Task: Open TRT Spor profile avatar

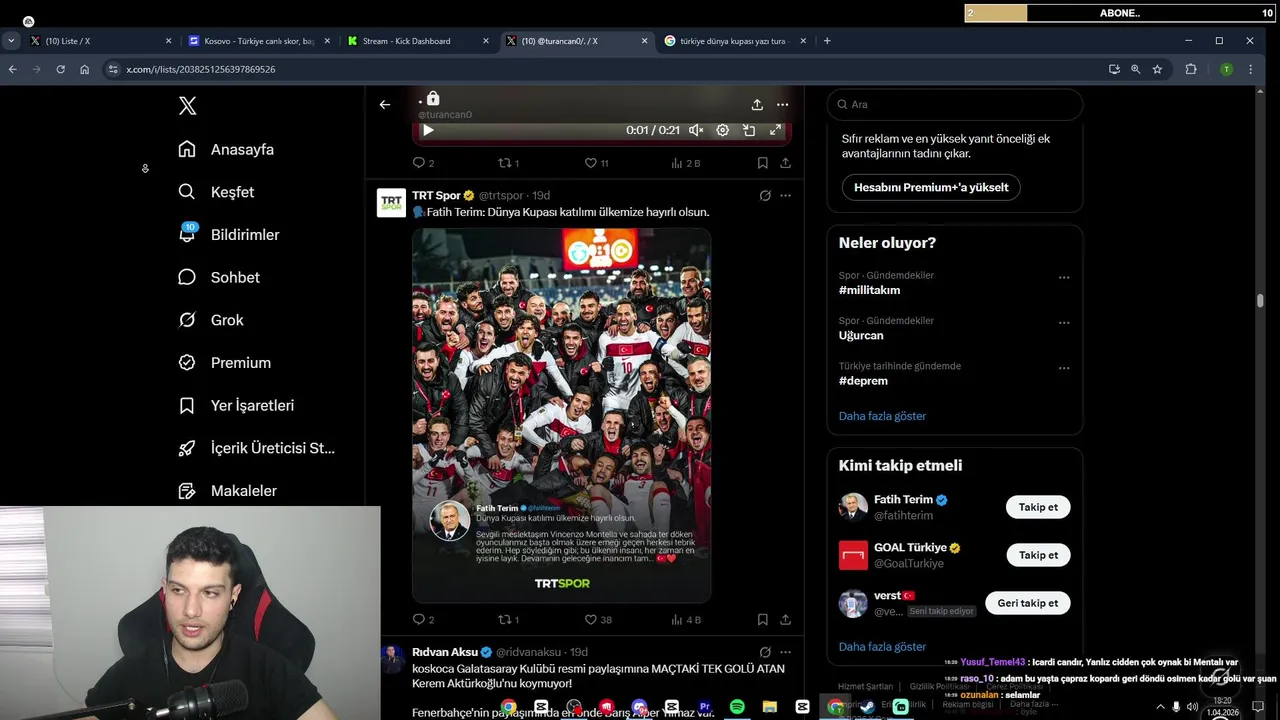Action: [x=391, y=202]
